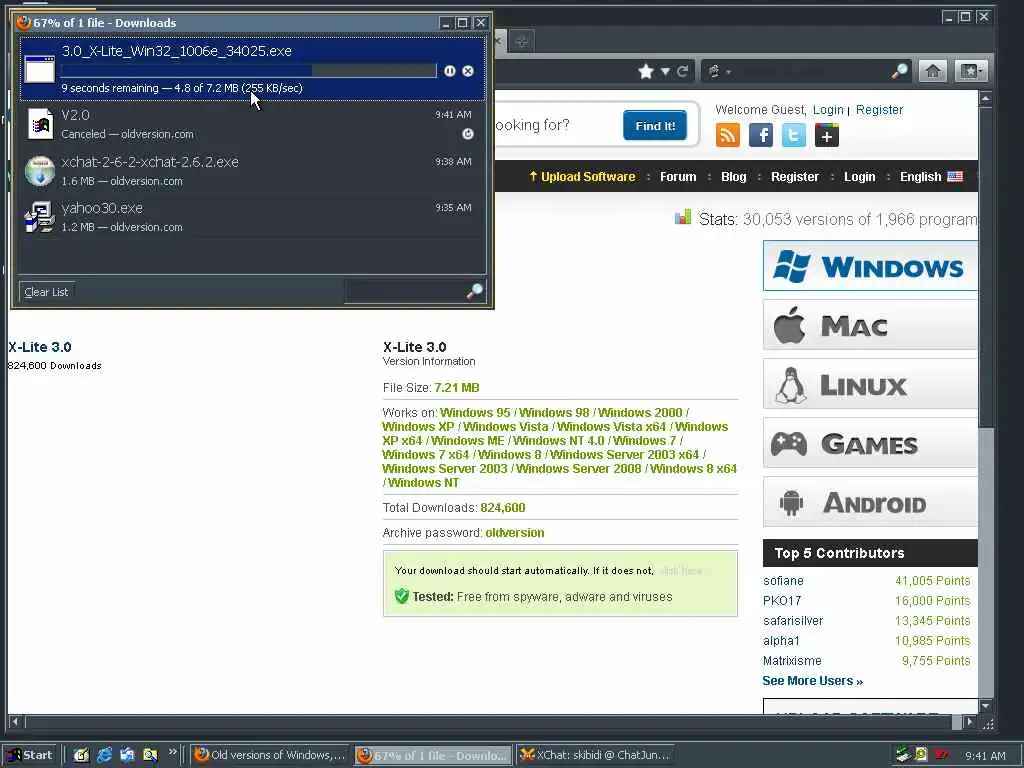Click the X-Lite download progress bar
The height and width of the screenshot is (768, 1024).
click(248, 71)
